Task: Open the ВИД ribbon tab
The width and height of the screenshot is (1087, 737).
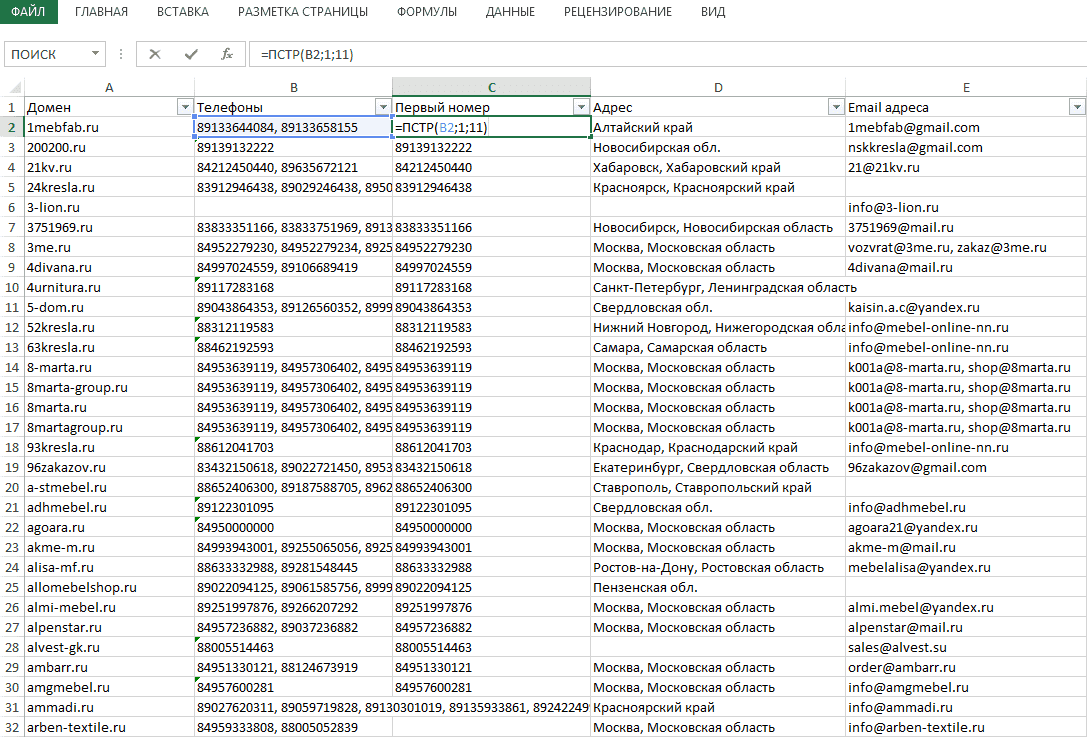Action: coord(713,12)
